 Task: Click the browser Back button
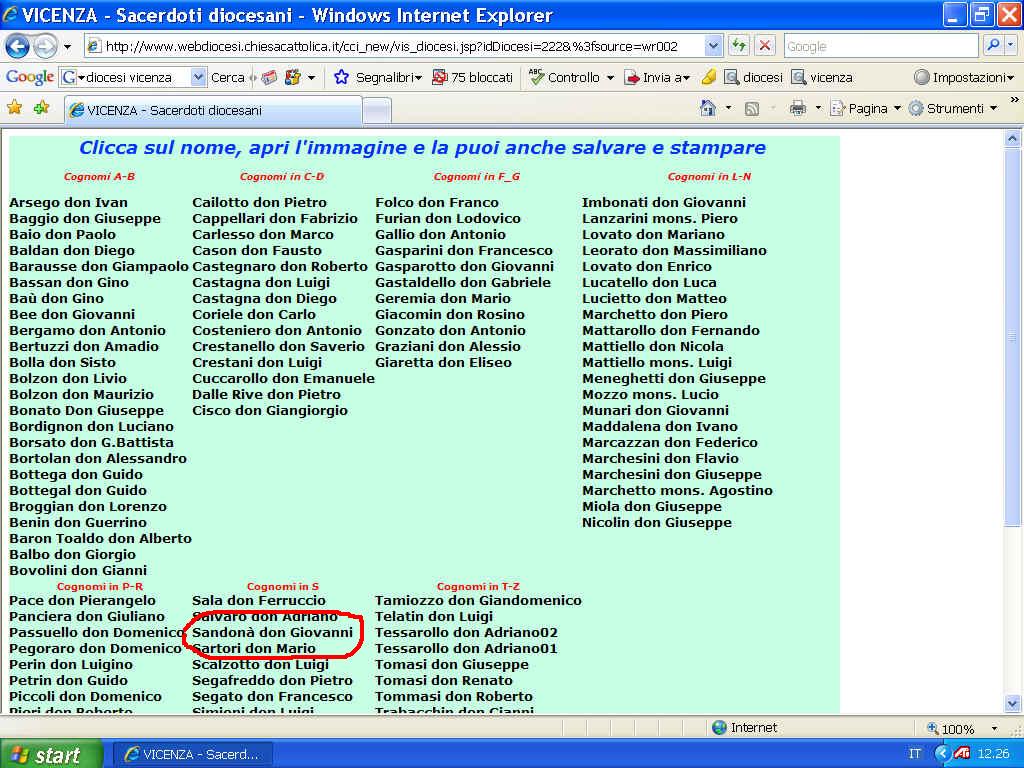[18, 46]
